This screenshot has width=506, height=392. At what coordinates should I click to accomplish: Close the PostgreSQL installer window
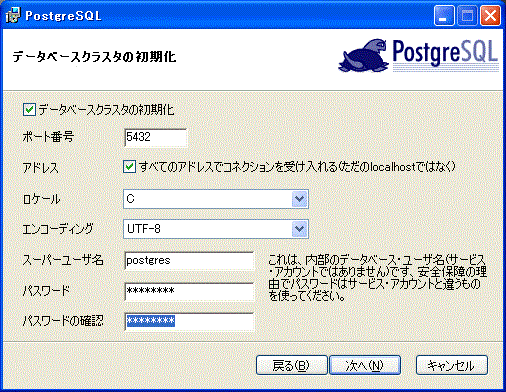pos(490,16)
